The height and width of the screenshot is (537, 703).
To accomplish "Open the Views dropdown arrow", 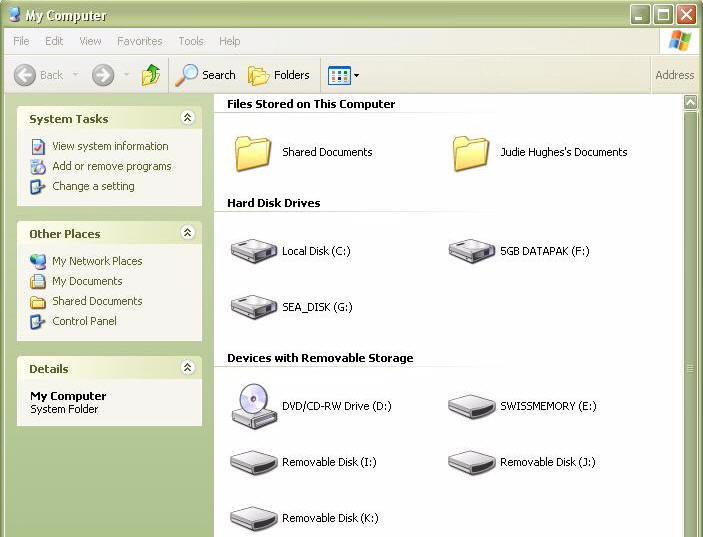I will click(356, 76).
